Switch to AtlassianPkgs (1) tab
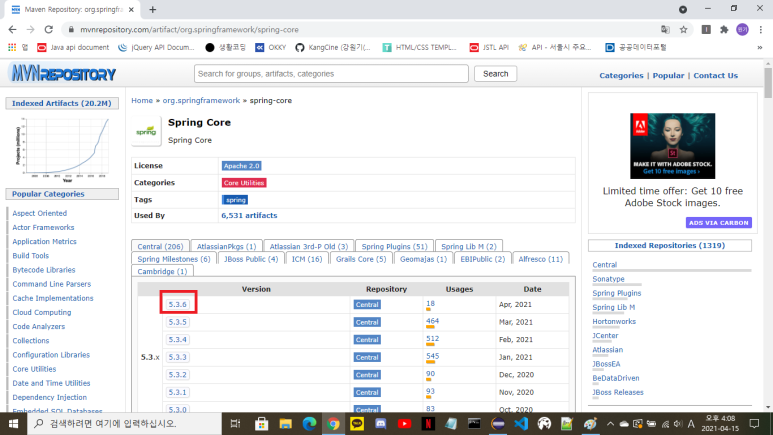Viewport: 773px width, 435px height. 226,246
